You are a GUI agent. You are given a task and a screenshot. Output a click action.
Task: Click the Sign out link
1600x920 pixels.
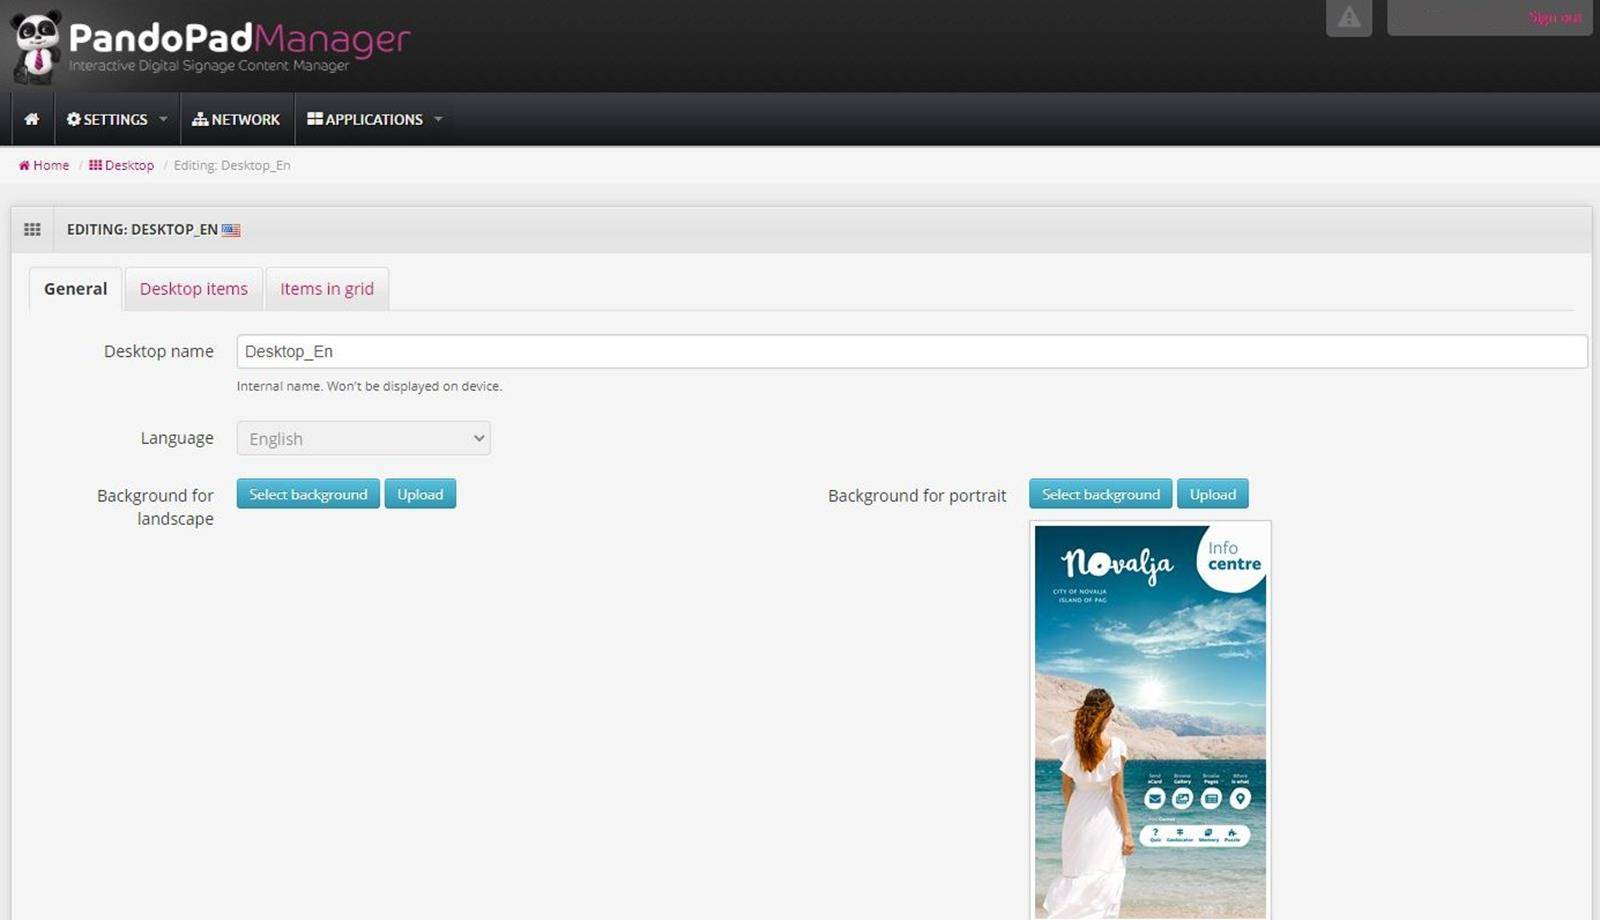[x=1555, y=17]
